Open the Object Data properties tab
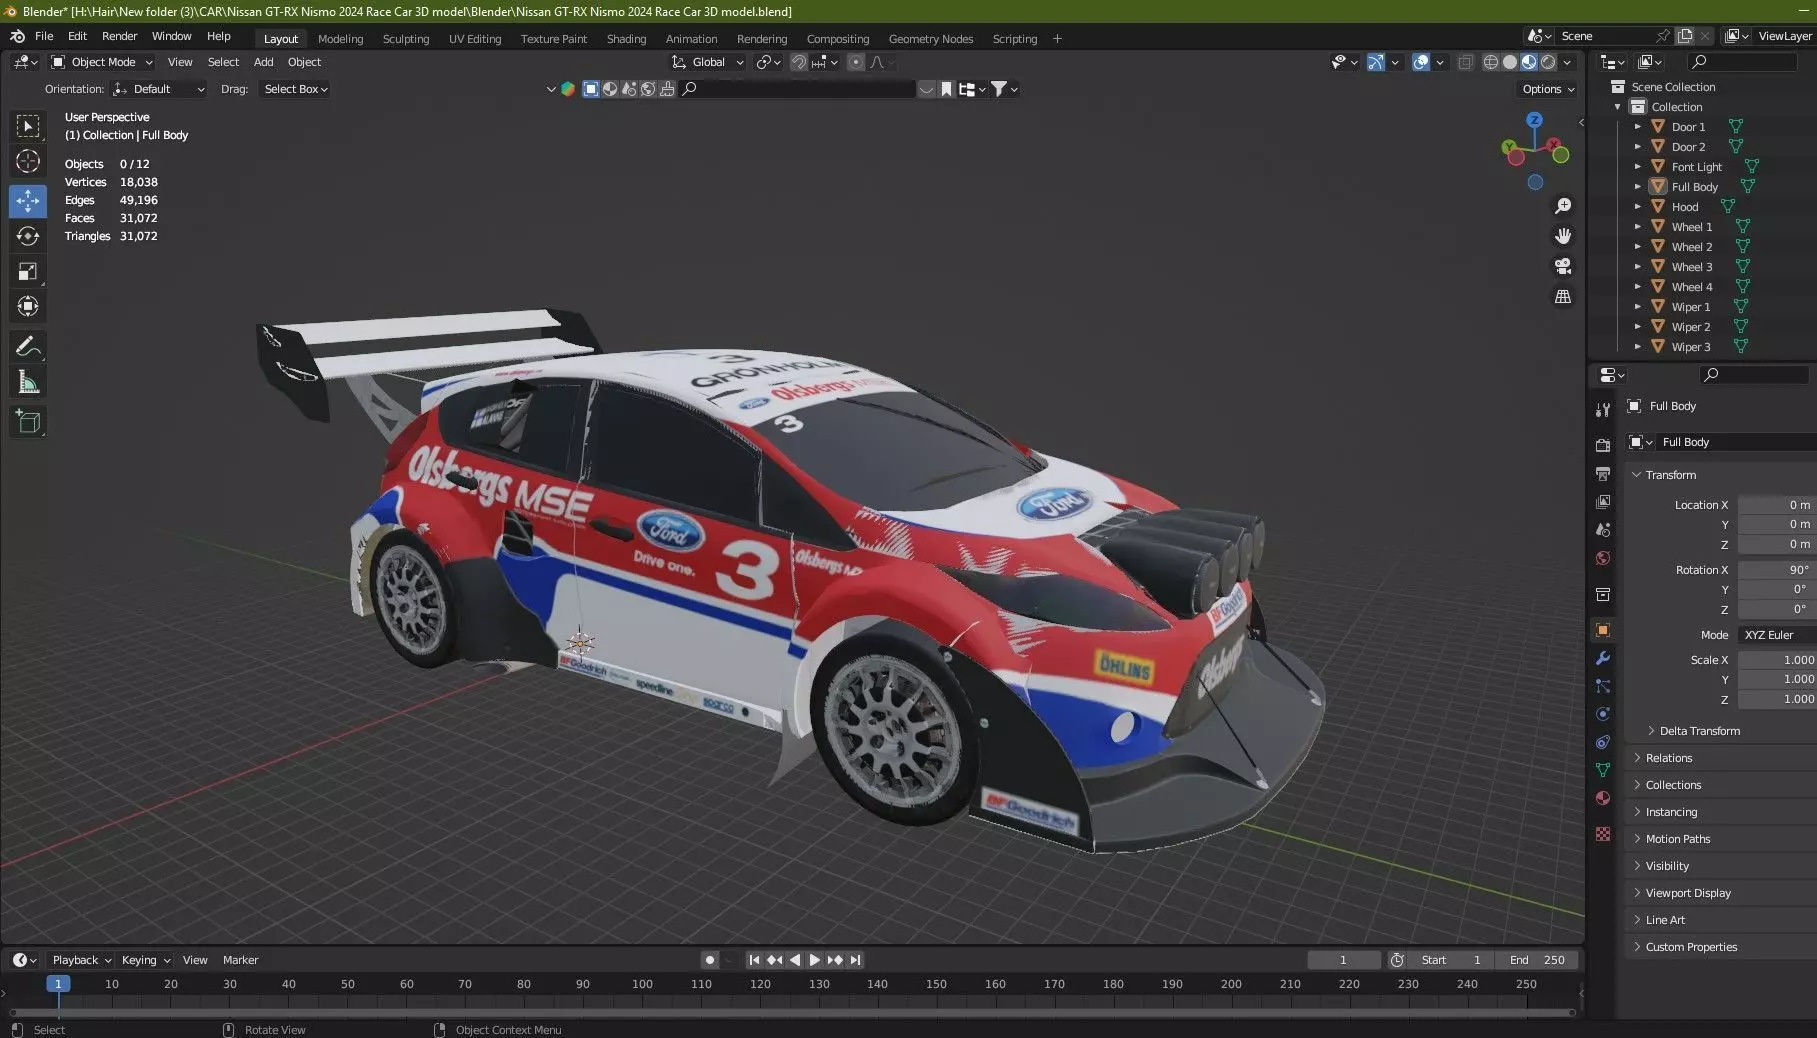Screen dimensions: 1817x1038 (1603, 770)
